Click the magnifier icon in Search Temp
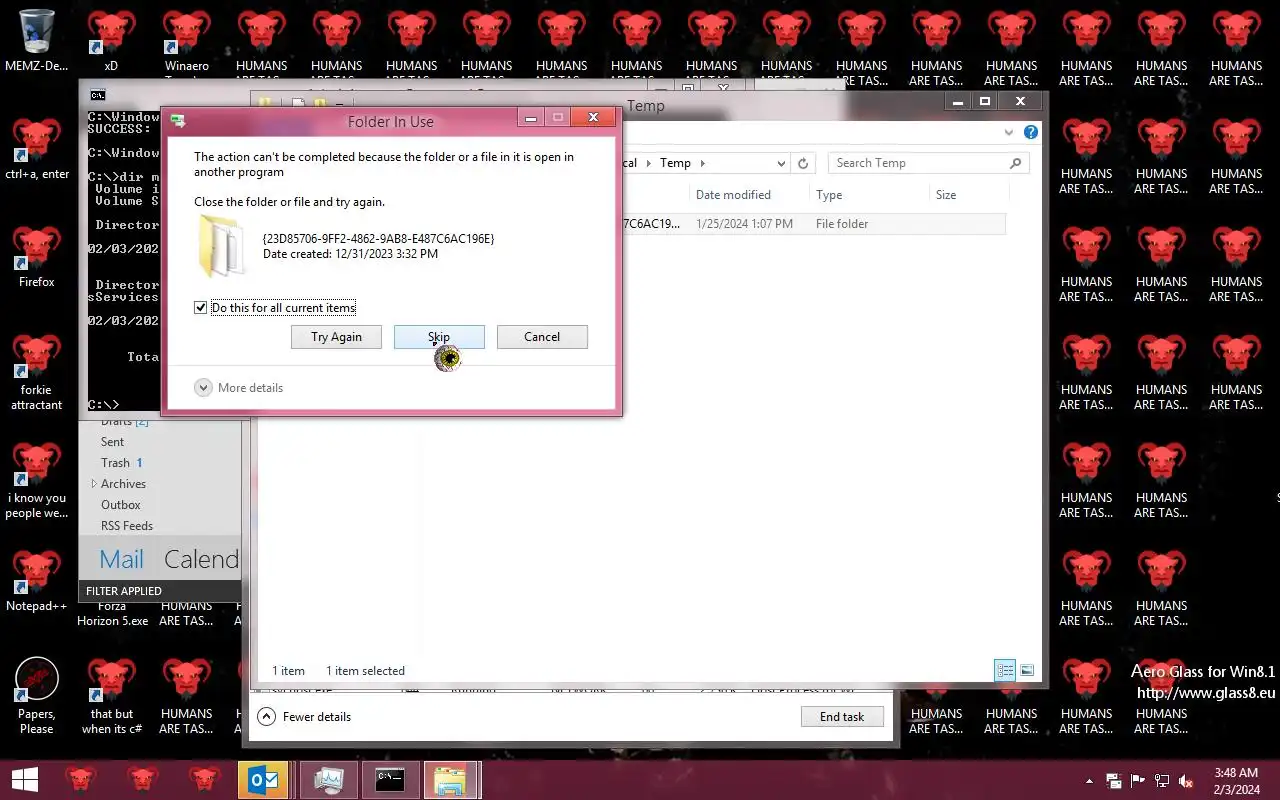Viewport: 1280px width, 800px height. [1015, 163]
